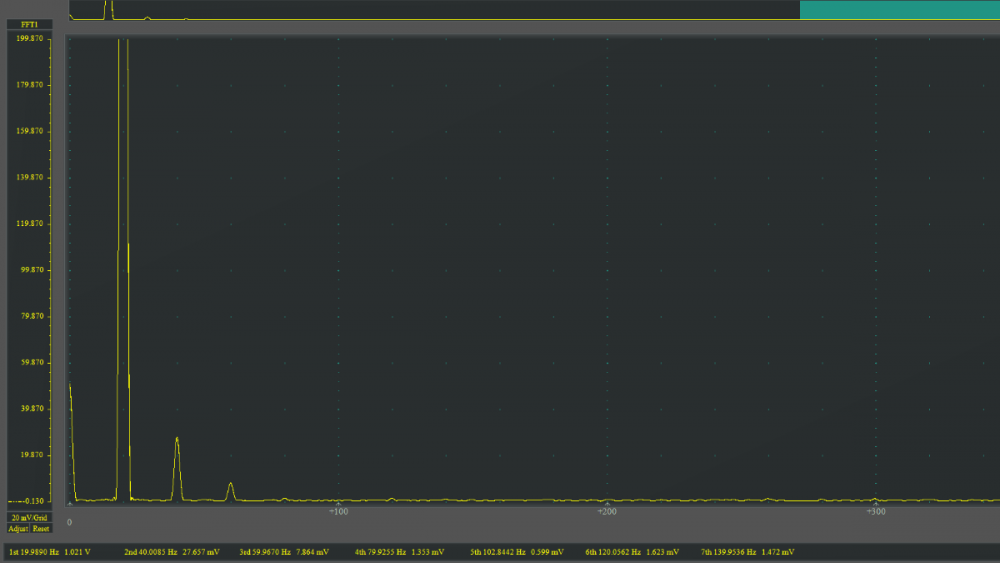Click the 7th harmonic 139.9536 Hz readout
The image size is (1000, 563).
(747, 552)
